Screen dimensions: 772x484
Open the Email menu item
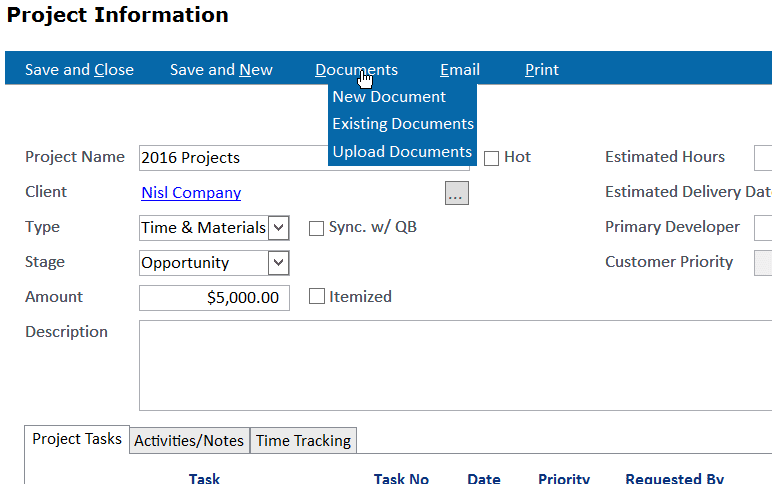coord(460,69)
